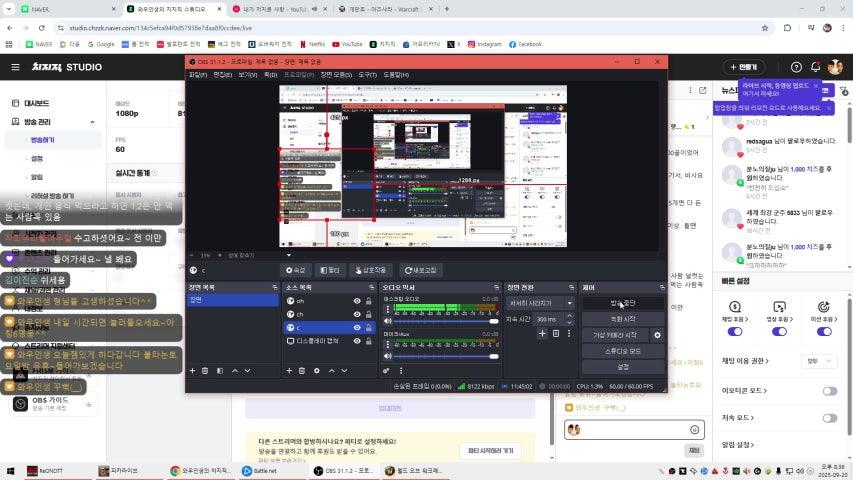
Task: Toggle visibility of display capture source
Action: (357, 341)
